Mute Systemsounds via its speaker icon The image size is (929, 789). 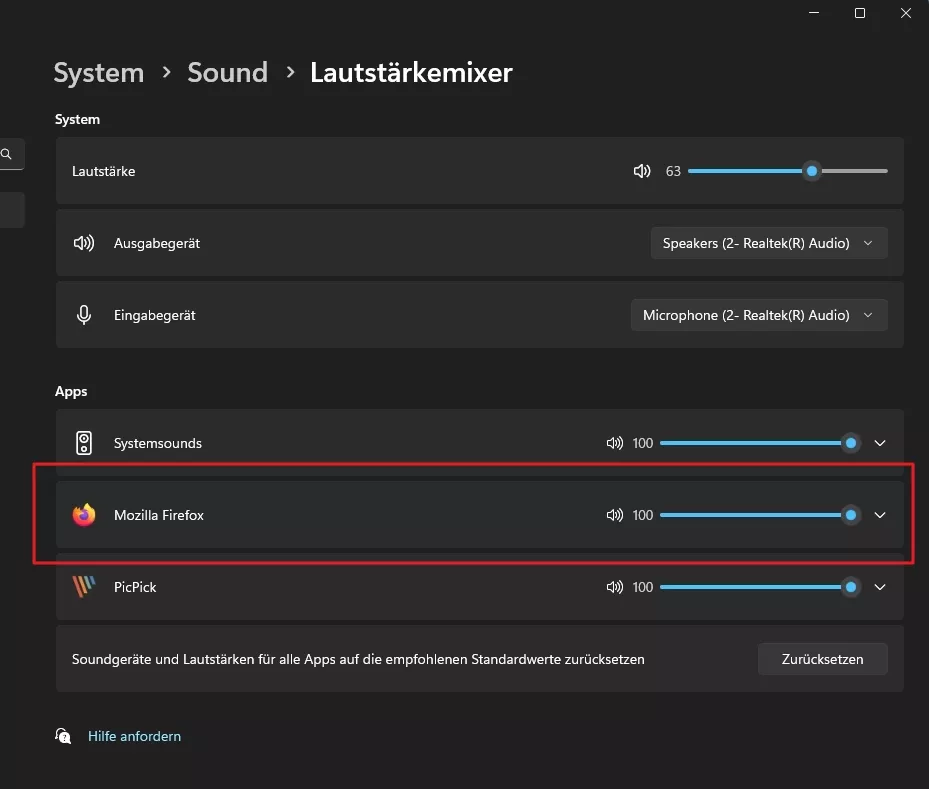pos(614,443)
